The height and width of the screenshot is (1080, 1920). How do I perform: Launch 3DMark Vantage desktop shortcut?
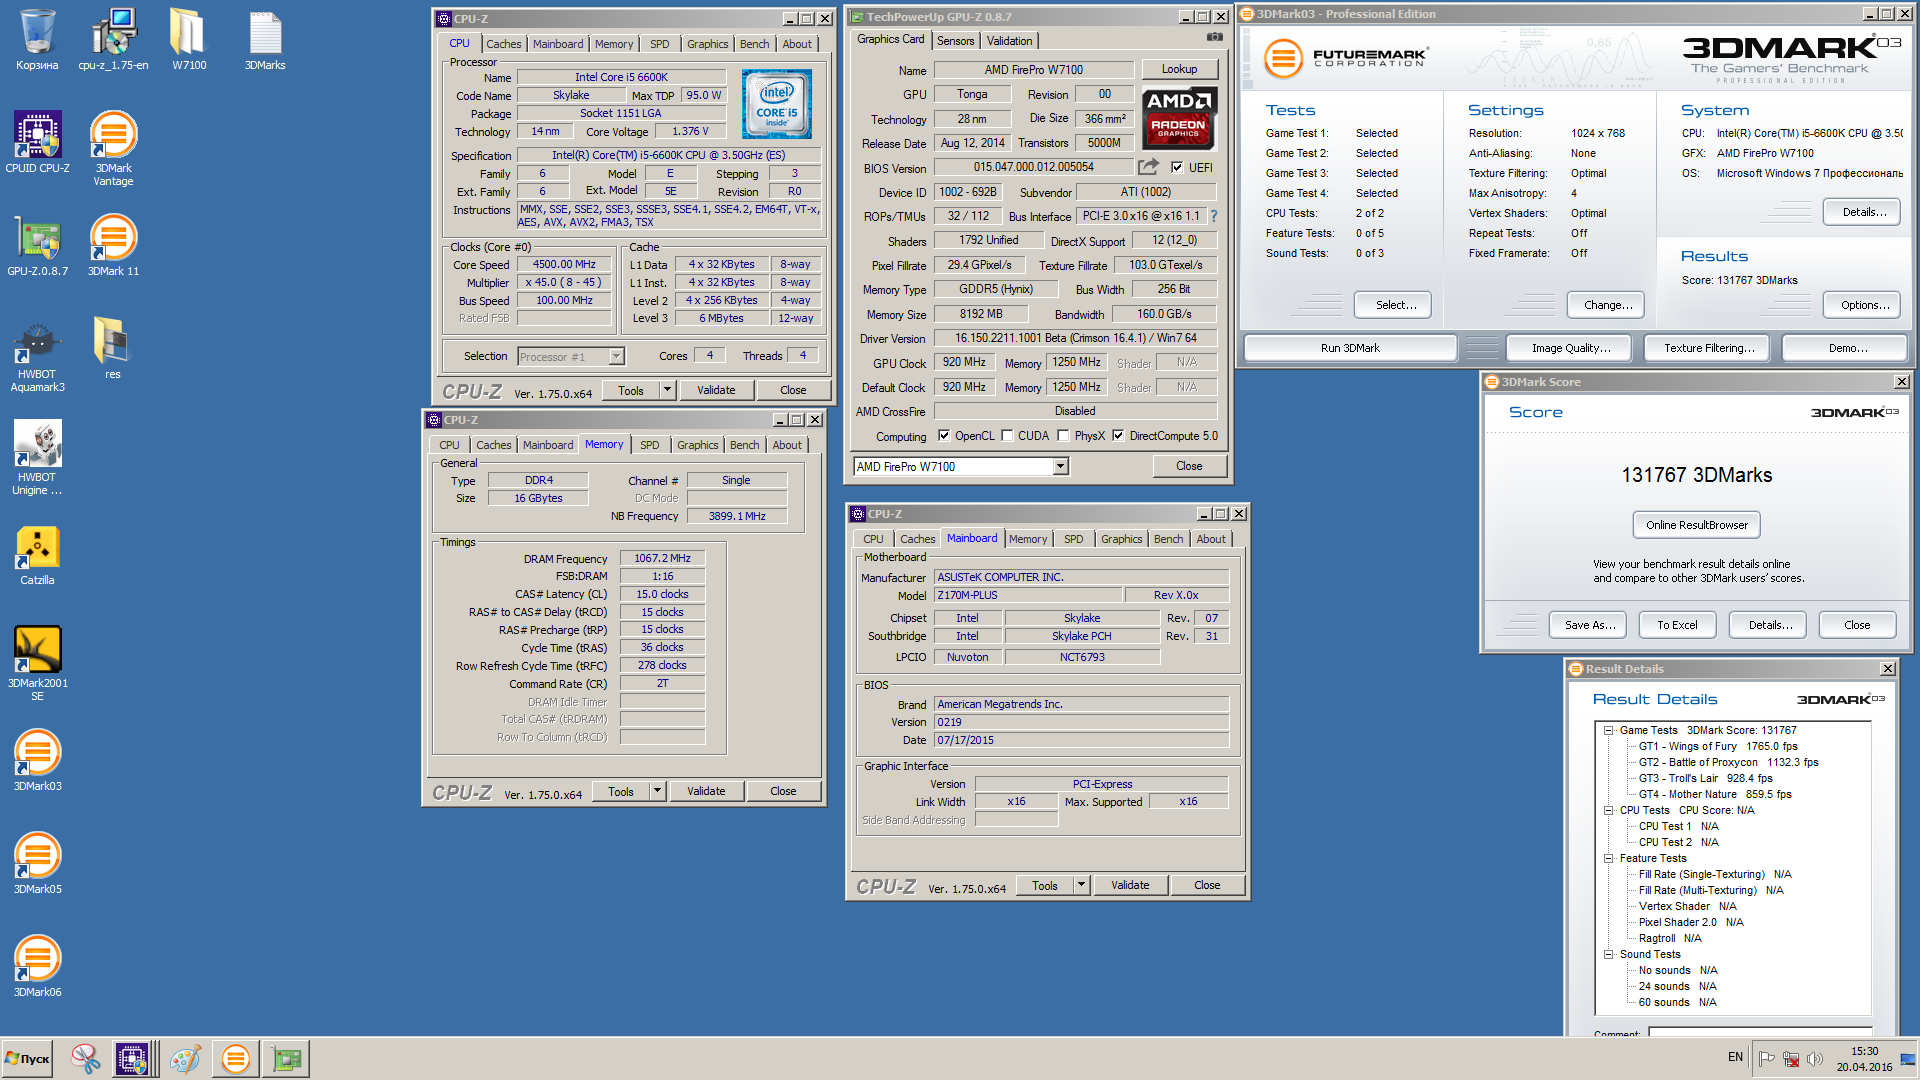pos(113,148)
